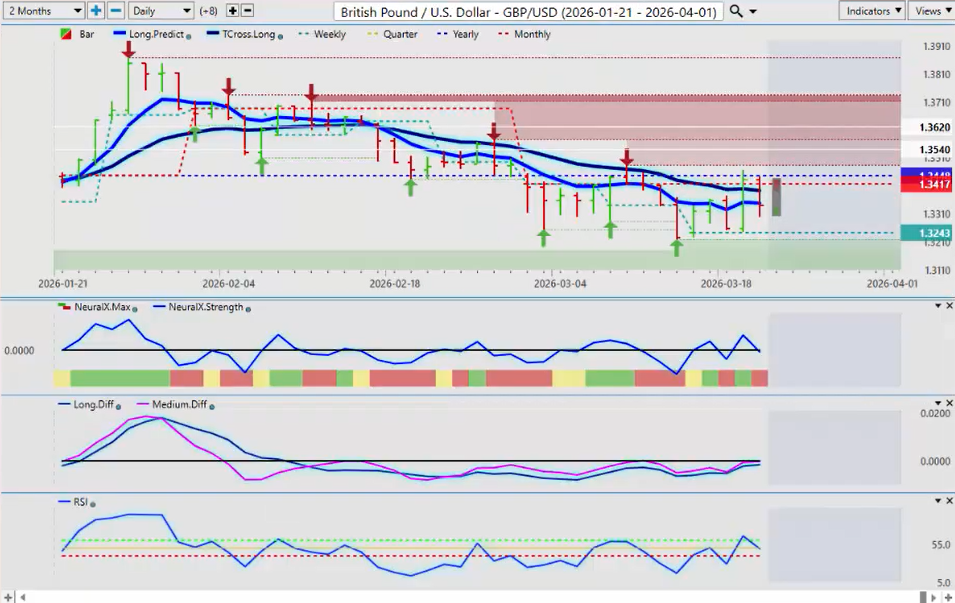955x603 pixels.
Task: Toggle the Long.Predict line legend item
Action: click(150, 34)
